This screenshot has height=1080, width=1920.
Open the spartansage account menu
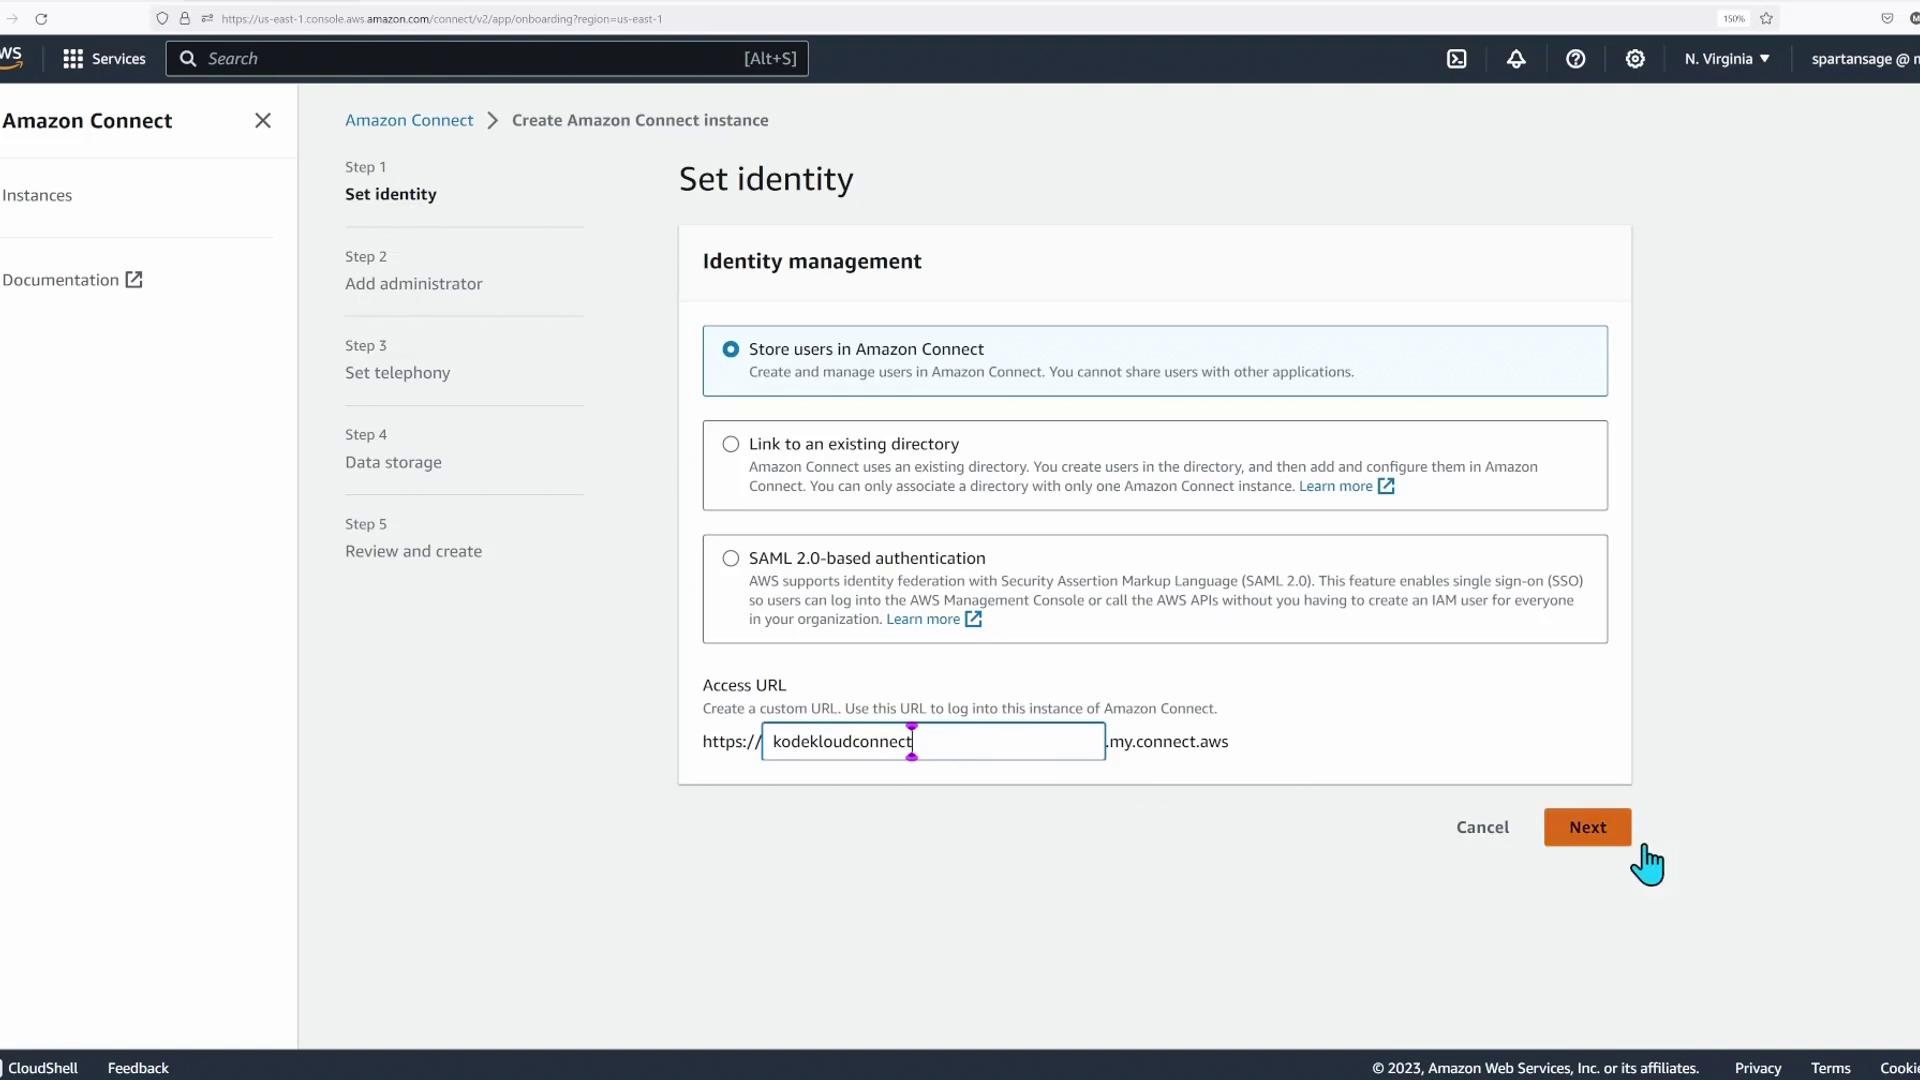[x=1862, y=59]
